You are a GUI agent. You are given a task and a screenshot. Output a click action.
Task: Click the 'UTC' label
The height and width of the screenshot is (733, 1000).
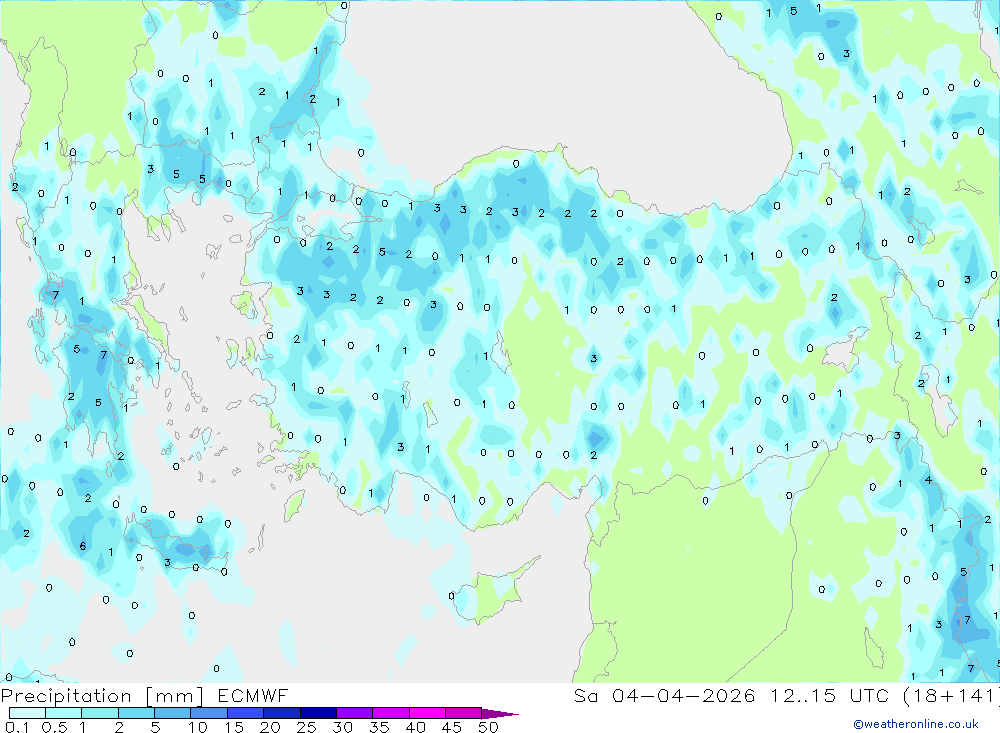coord(869,695)
